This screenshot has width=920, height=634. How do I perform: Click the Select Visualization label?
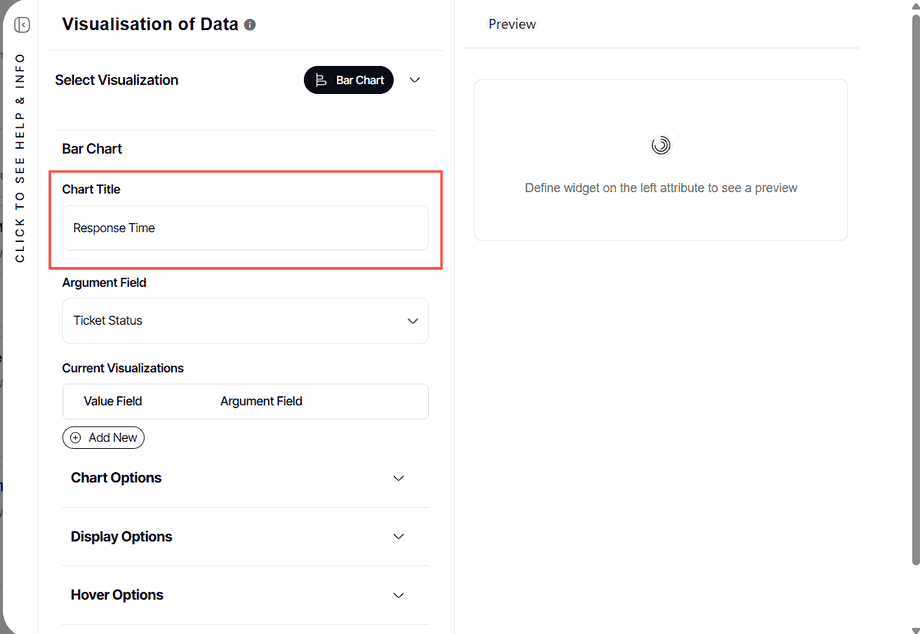(x=117, y=80)
